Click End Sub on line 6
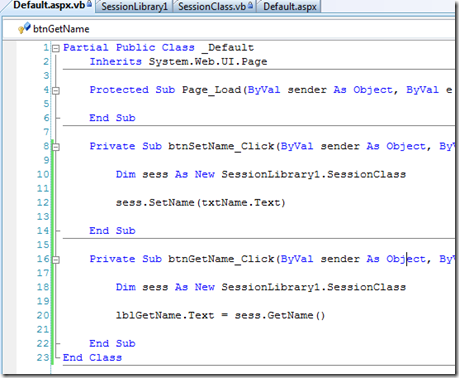The image size is (459, 378). click(112, 118)
